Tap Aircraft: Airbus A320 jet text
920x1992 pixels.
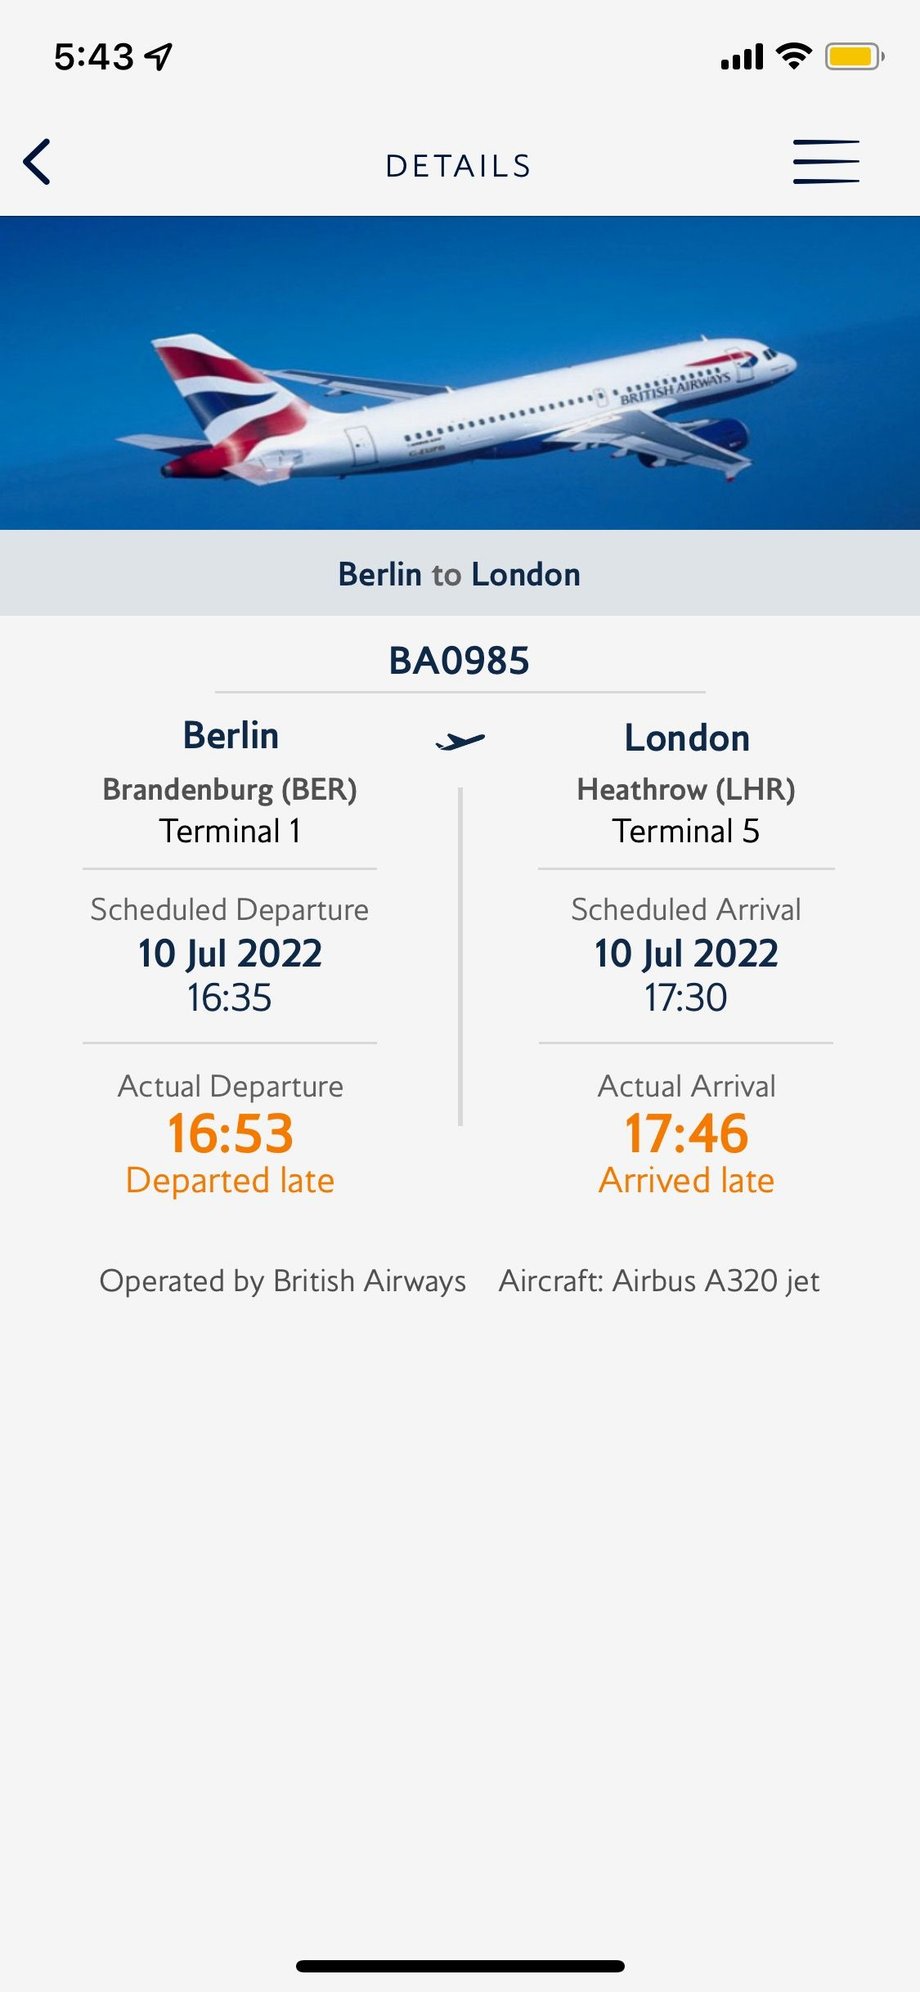point(659,1281)
